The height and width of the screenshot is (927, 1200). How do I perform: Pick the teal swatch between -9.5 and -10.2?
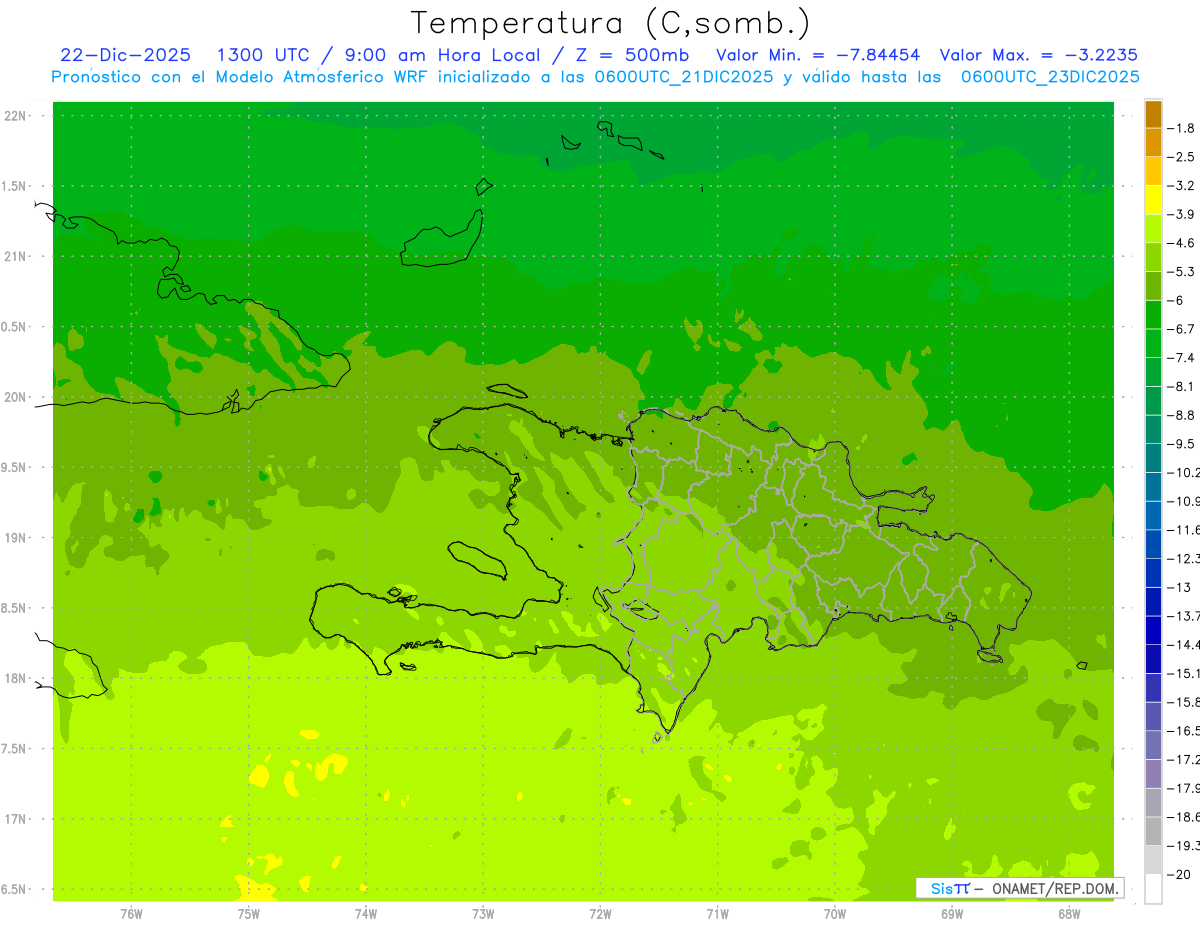tap(1153, 459)
